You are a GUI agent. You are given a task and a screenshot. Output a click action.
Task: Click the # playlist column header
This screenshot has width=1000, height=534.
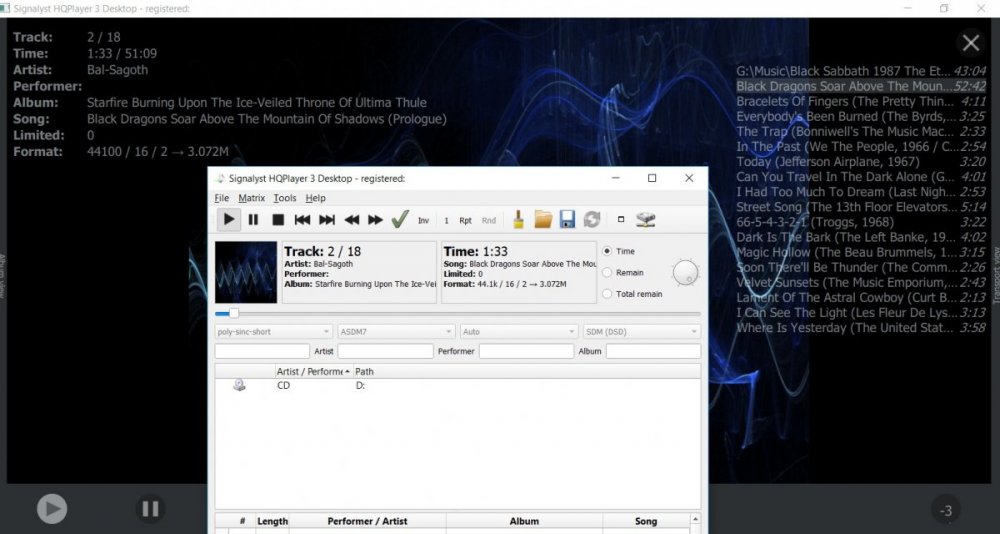tap(242, 521)
